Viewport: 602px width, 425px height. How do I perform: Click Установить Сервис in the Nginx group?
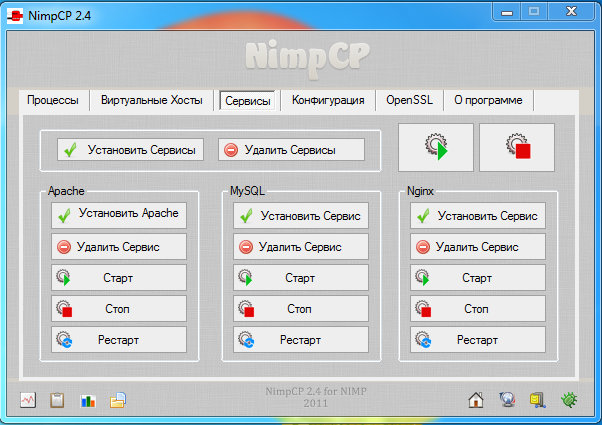click(x=478, y=215)
